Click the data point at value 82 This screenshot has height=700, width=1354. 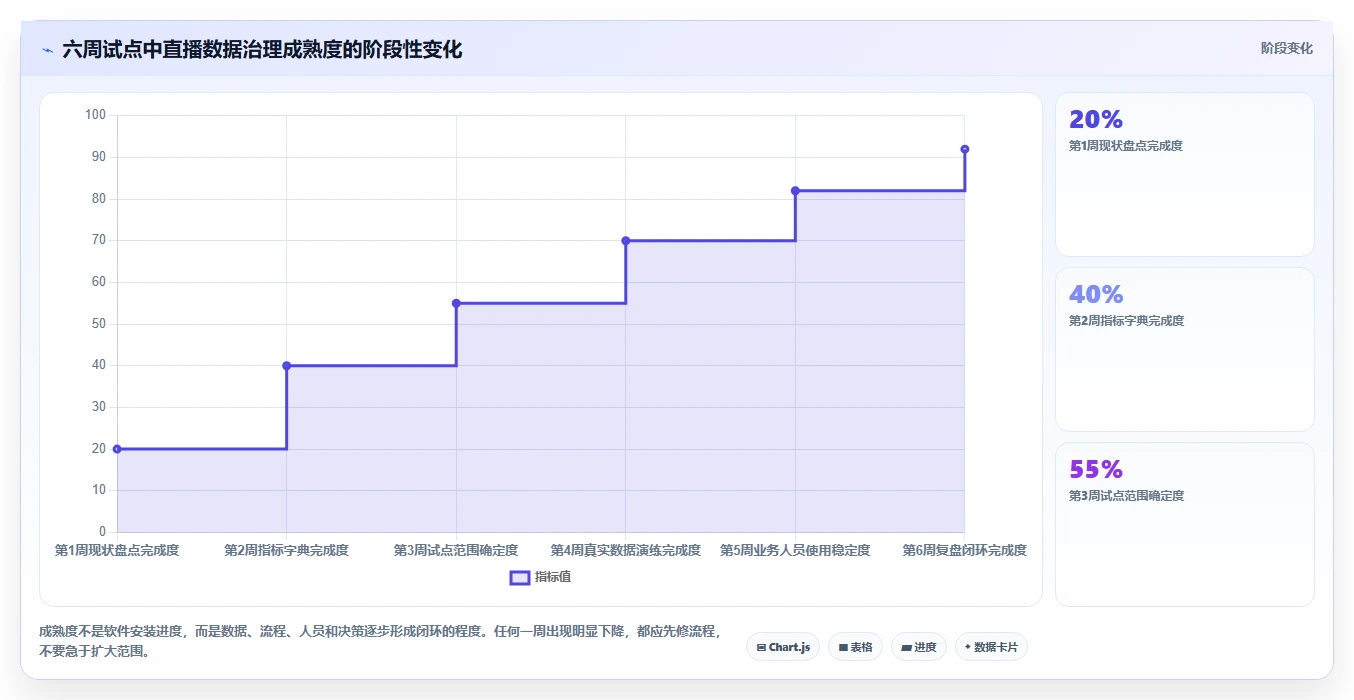click(795, 190)
